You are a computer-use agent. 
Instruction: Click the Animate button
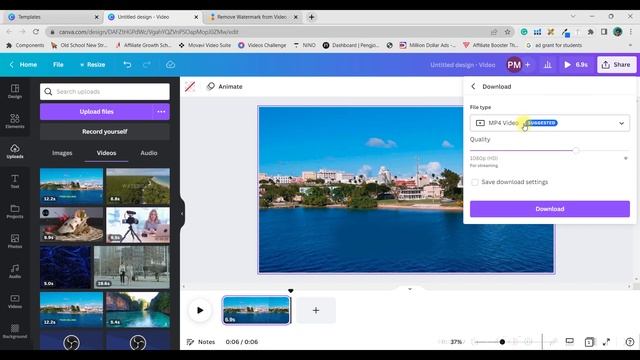click(224, 87)
